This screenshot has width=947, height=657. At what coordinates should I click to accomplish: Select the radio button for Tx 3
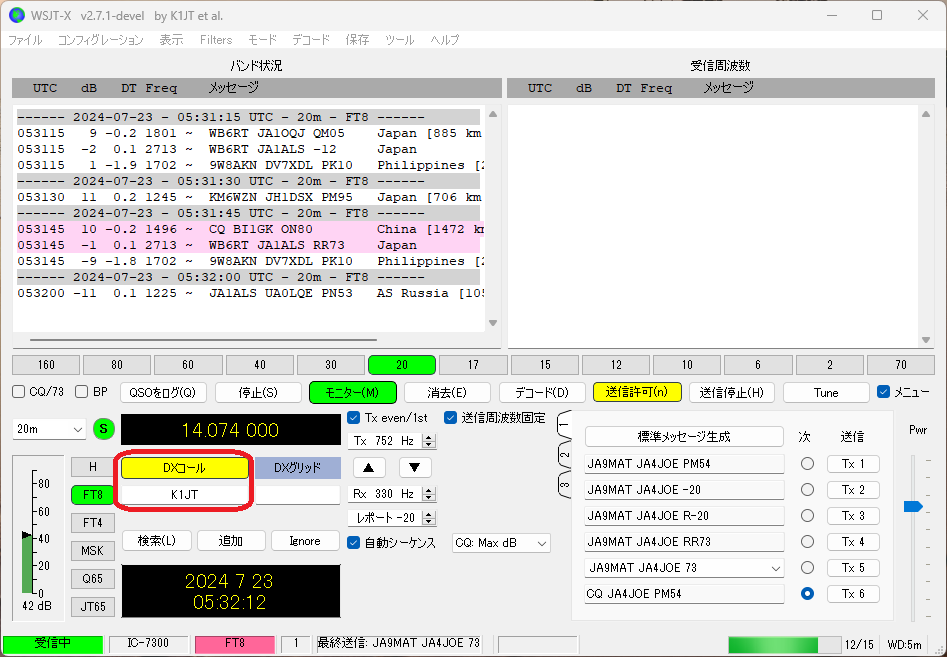coord(807,516)
